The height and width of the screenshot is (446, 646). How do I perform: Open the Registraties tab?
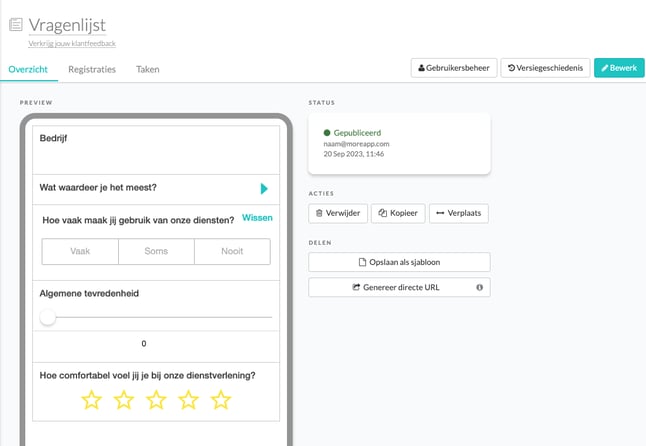92,69
